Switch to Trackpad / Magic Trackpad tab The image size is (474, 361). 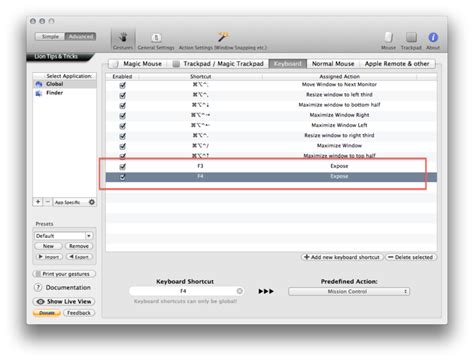(219, 64)
